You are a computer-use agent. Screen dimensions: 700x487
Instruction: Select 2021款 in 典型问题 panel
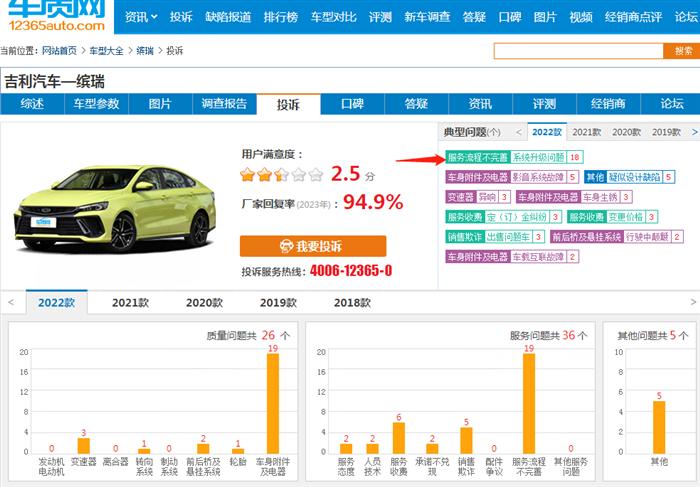pyautogui.click(x=587, y=132)
